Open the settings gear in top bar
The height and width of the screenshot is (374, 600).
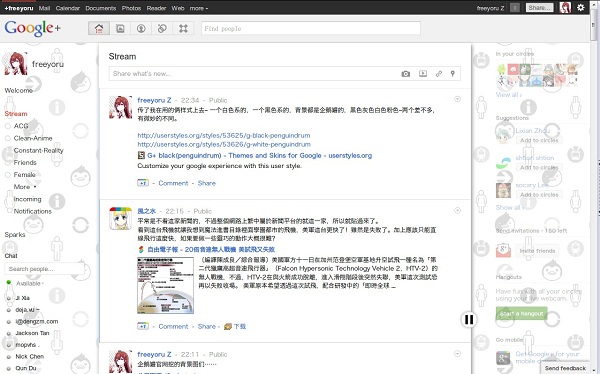point(580,7)
